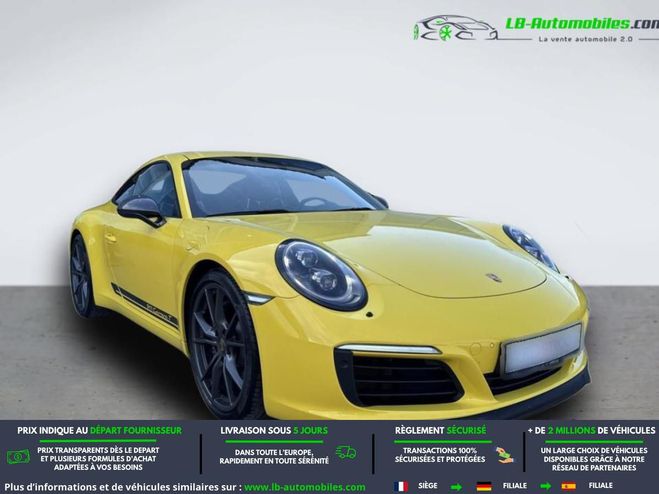
Task: Click 'LIVRAISON SOUS 5 JOURS' heading
Action: click(x=274, y=431)
